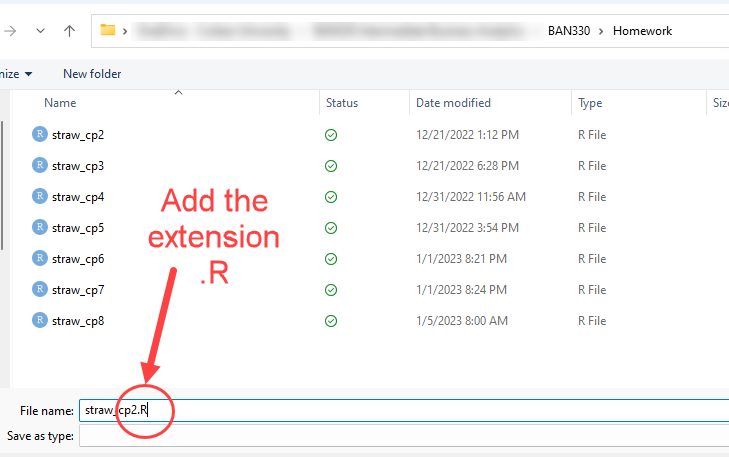
Task: Expand the Organize menu dropdown arrow
Action: (28, 74)
